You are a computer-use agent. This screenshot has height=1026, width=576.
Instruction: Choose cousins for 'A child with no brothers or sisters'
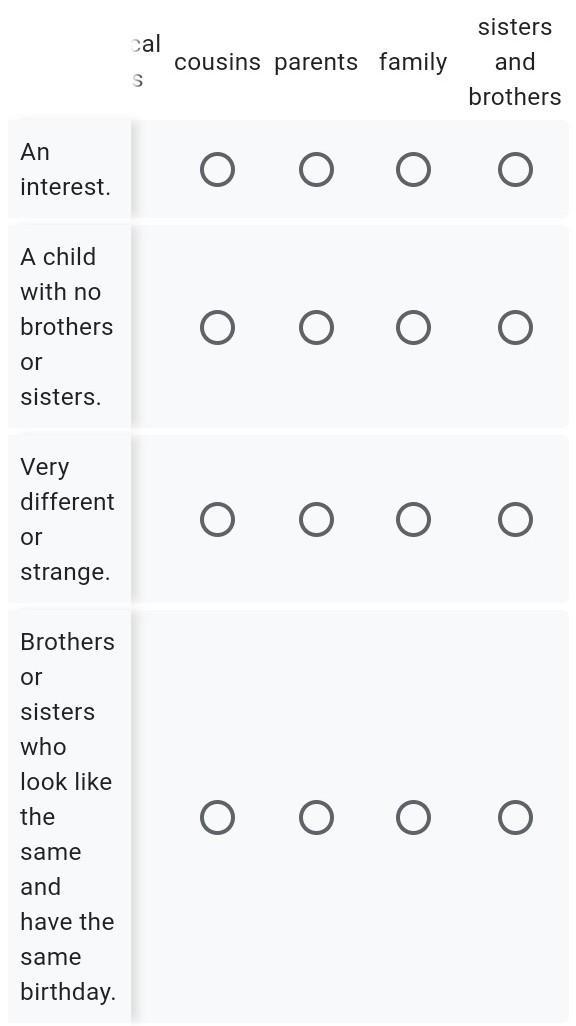click(217, 327)
